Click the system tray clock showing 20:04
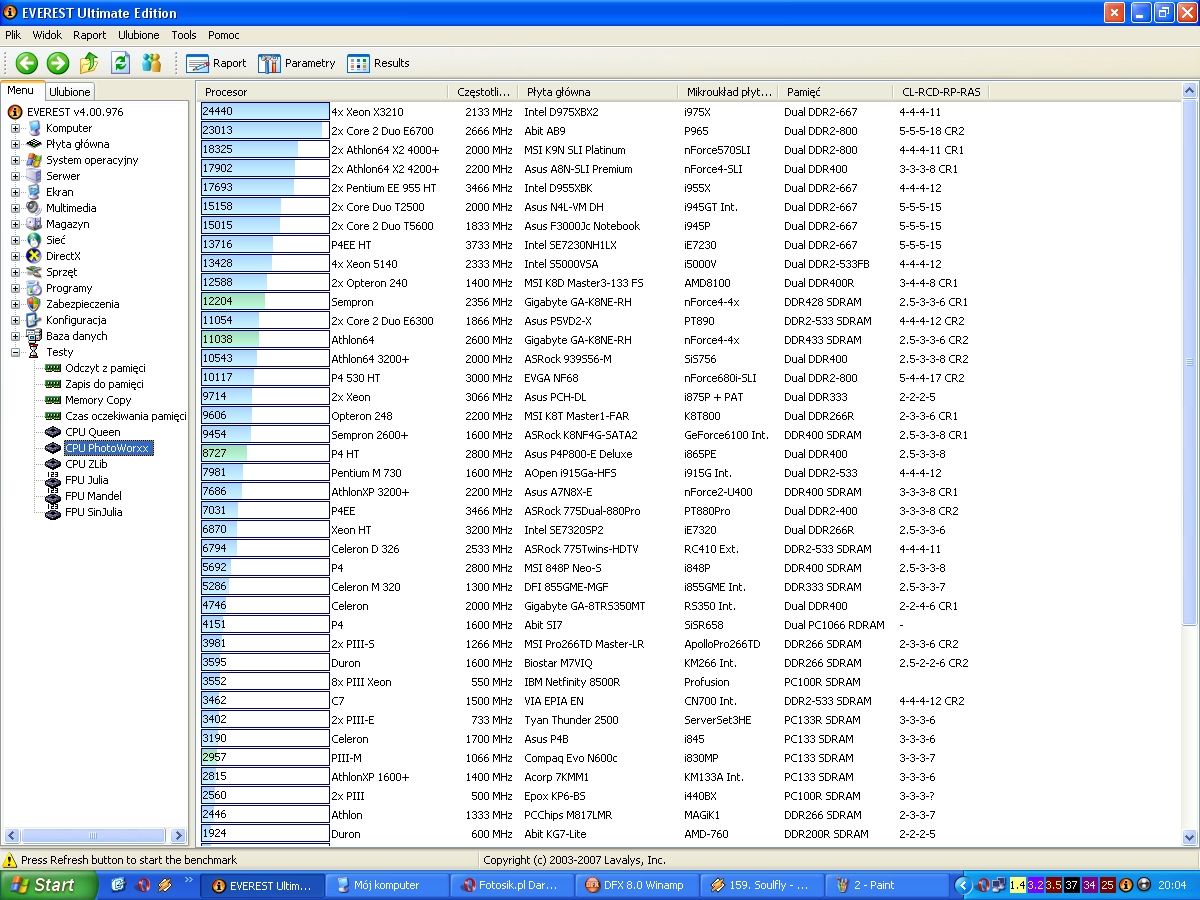 (1173, 885)
